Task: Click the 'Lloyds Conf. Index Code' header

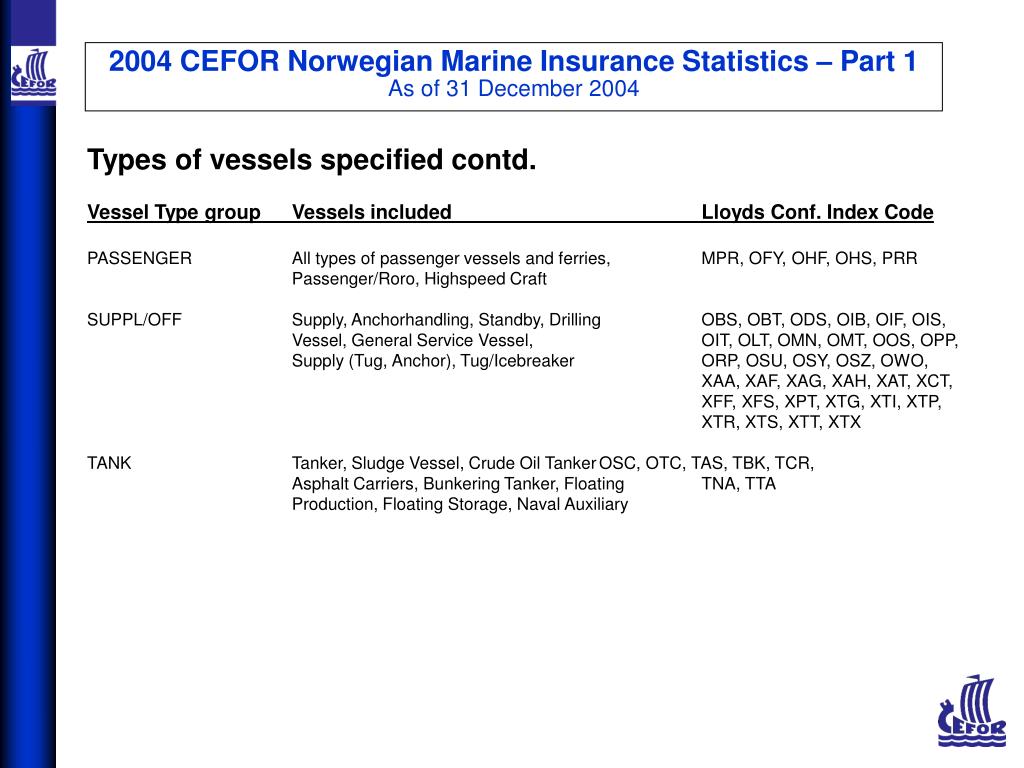Action: click(818, 212)
